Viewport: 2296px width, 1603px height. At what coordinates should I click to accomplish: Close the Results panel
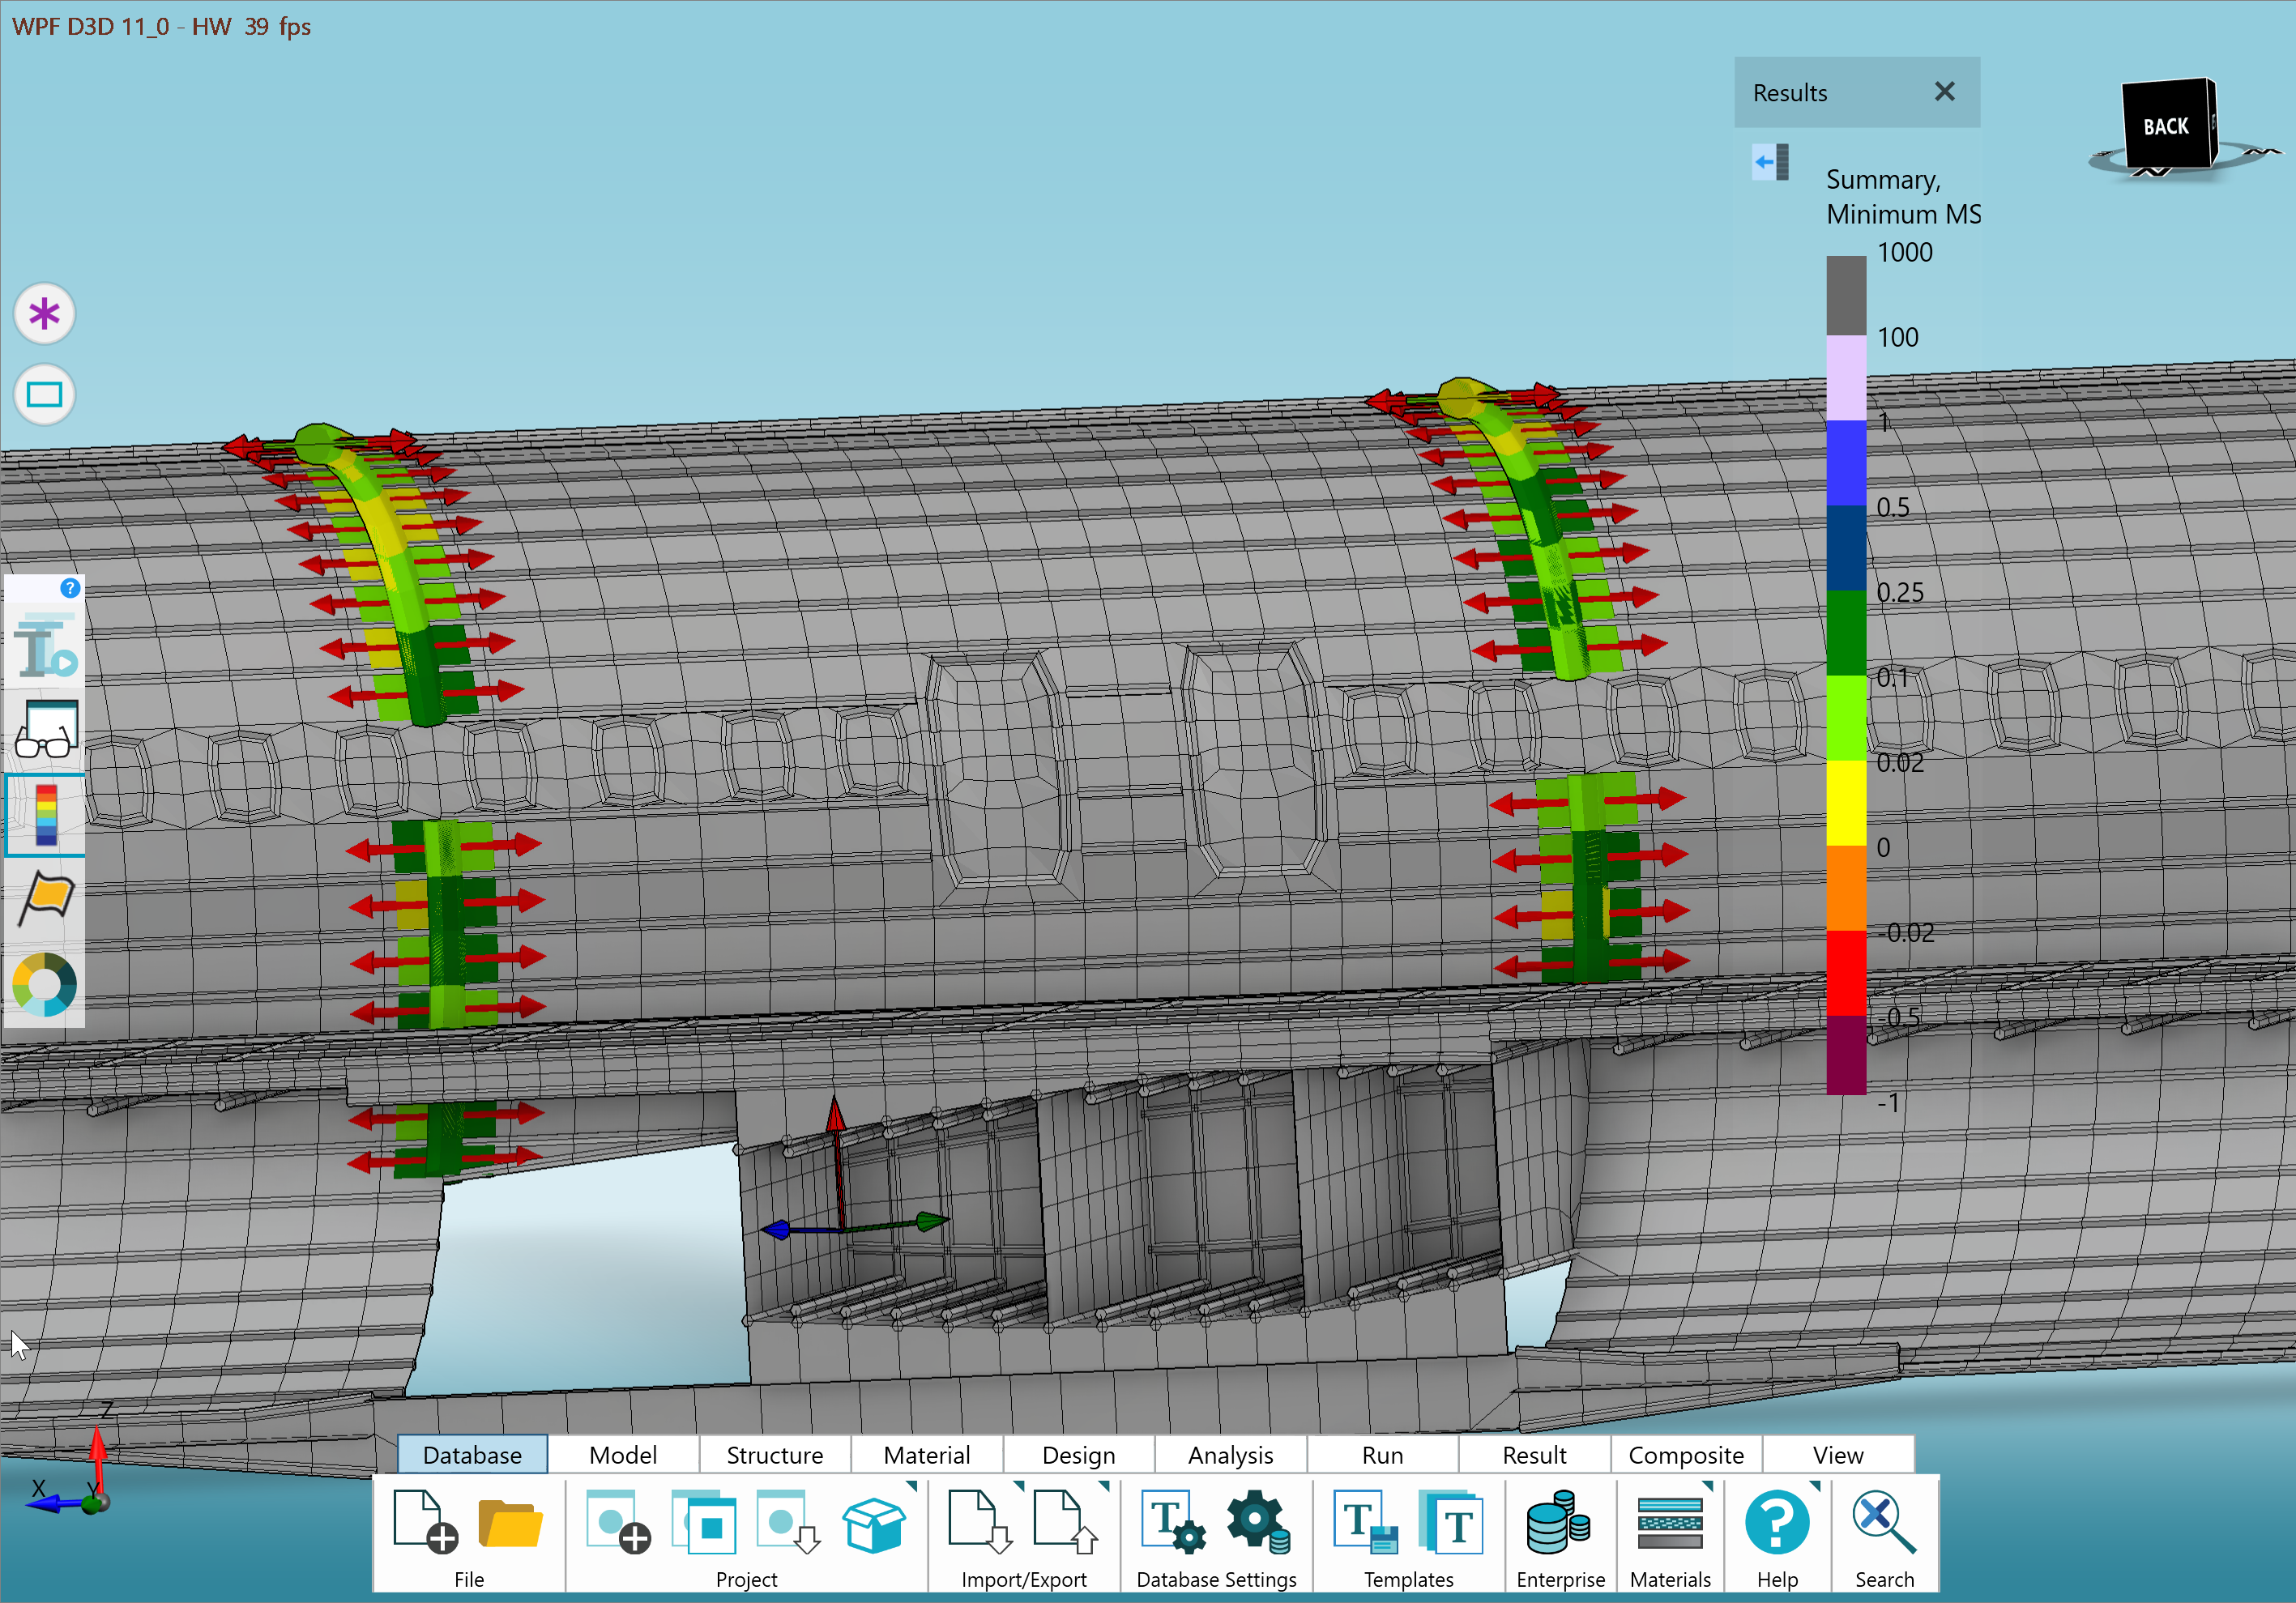(x=1945, y=92)
